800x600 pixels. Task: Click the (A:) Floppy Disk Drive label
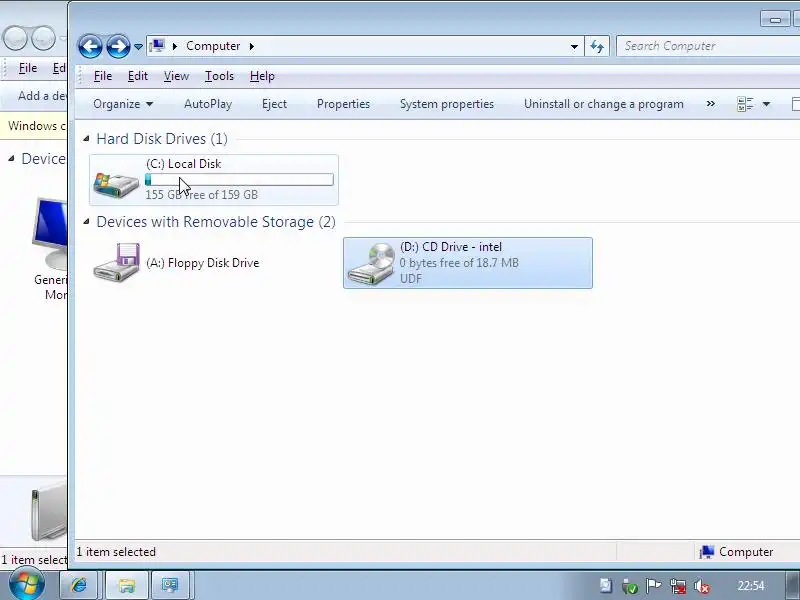(x=203, y=263)
